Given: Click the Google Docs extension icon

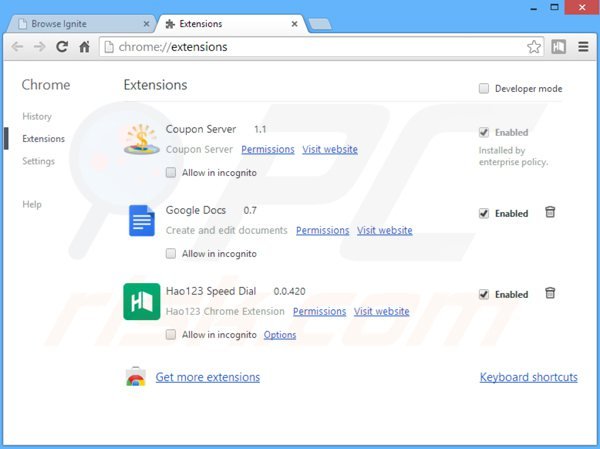Looking at the screenshot, I should click(142, 220).
